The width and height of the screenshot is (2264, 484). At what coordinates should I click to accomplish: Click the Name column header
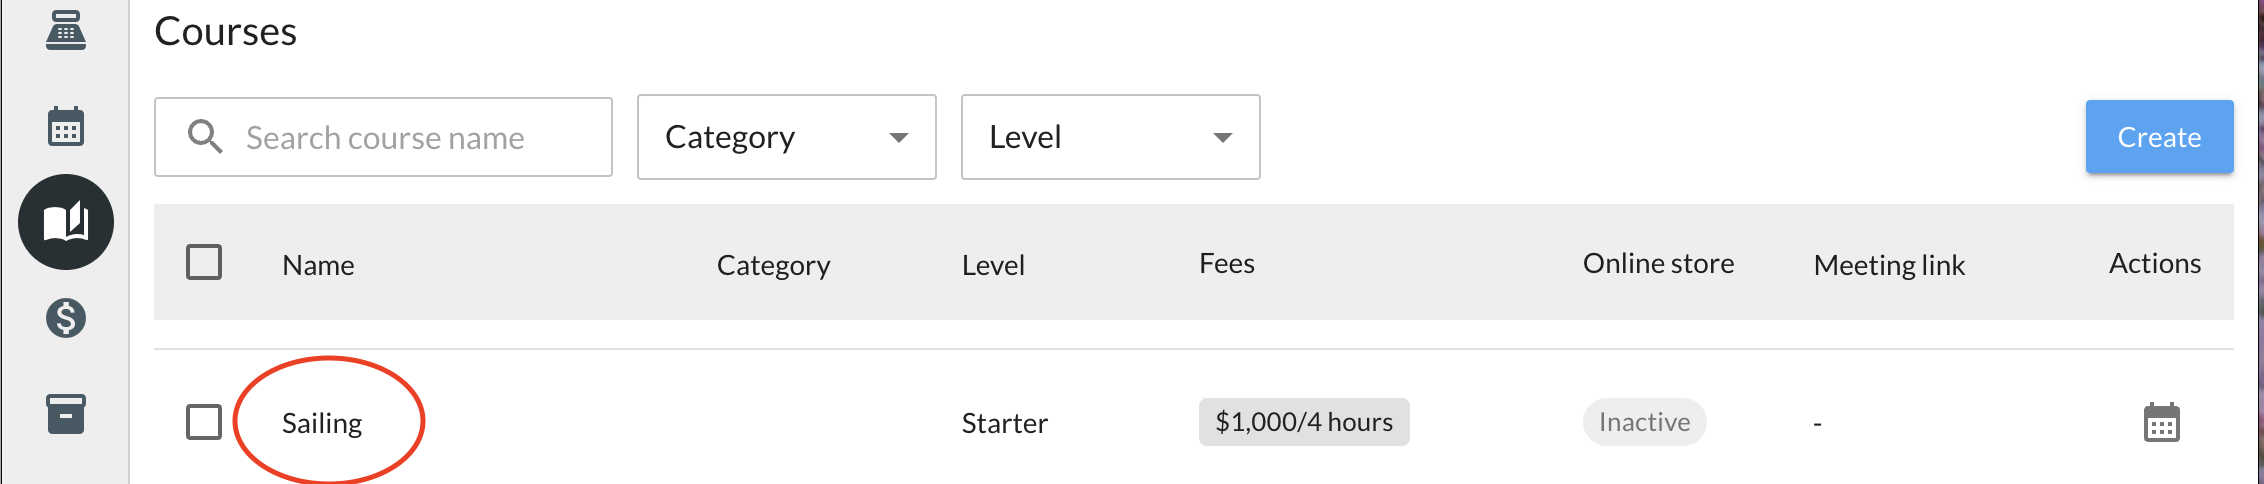click(x=318, y=265)
